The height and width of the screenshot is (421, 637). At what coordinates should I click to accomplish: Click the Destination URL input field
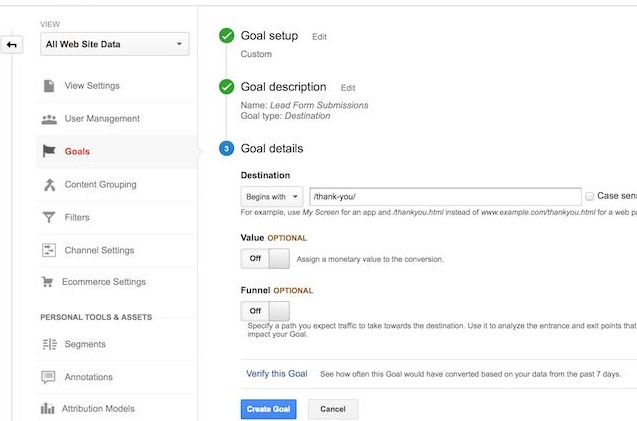click(x=445, y=197)
